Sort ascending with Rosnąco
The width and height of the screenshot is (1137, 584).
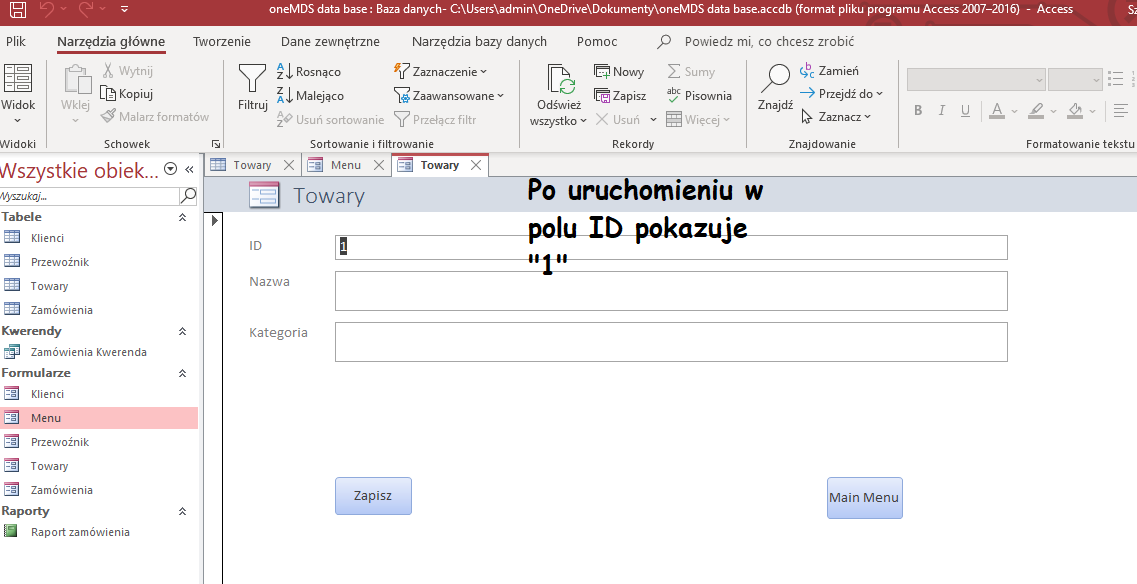click(308, 72)
